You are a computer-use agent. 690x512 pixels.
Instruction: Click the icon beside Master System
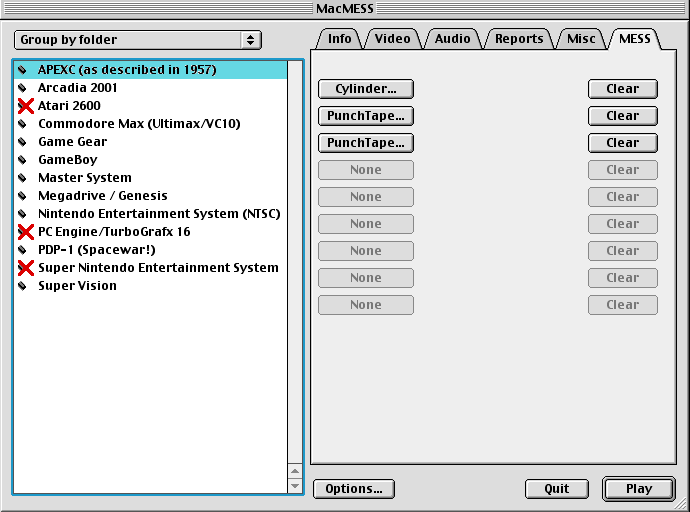22,178
